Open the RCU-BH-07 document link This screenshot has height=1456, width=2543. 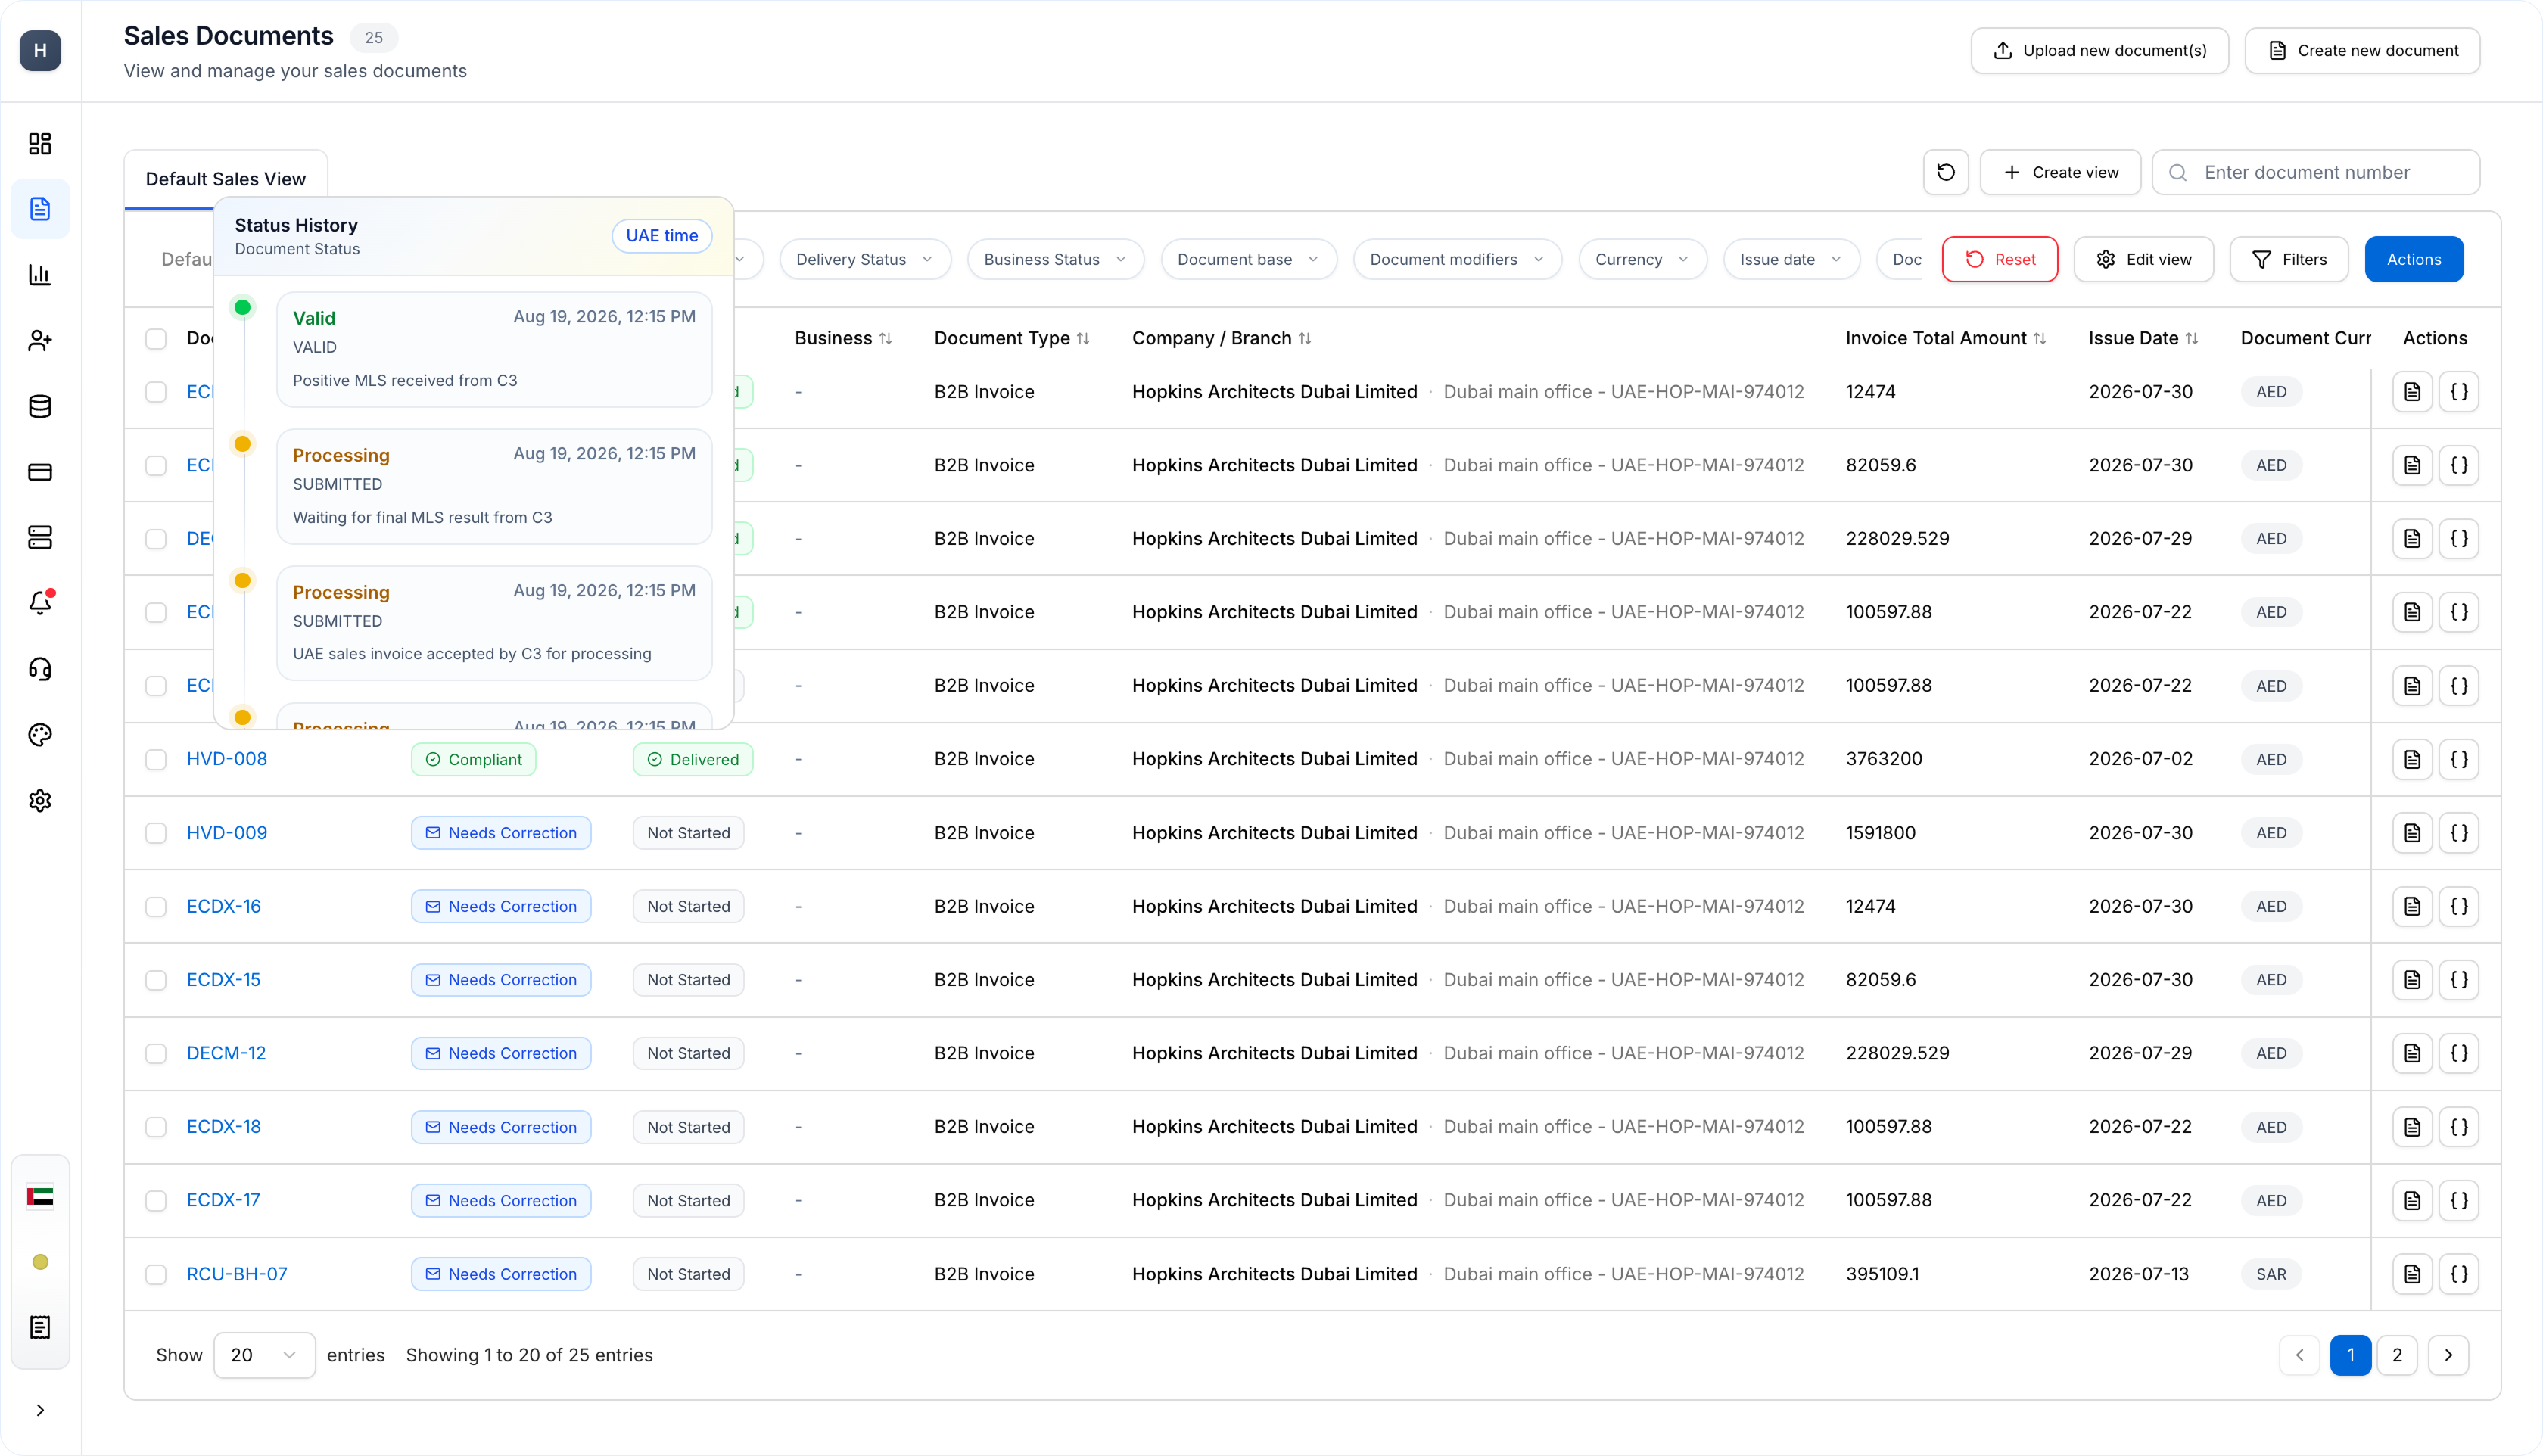pos(237,1274)
